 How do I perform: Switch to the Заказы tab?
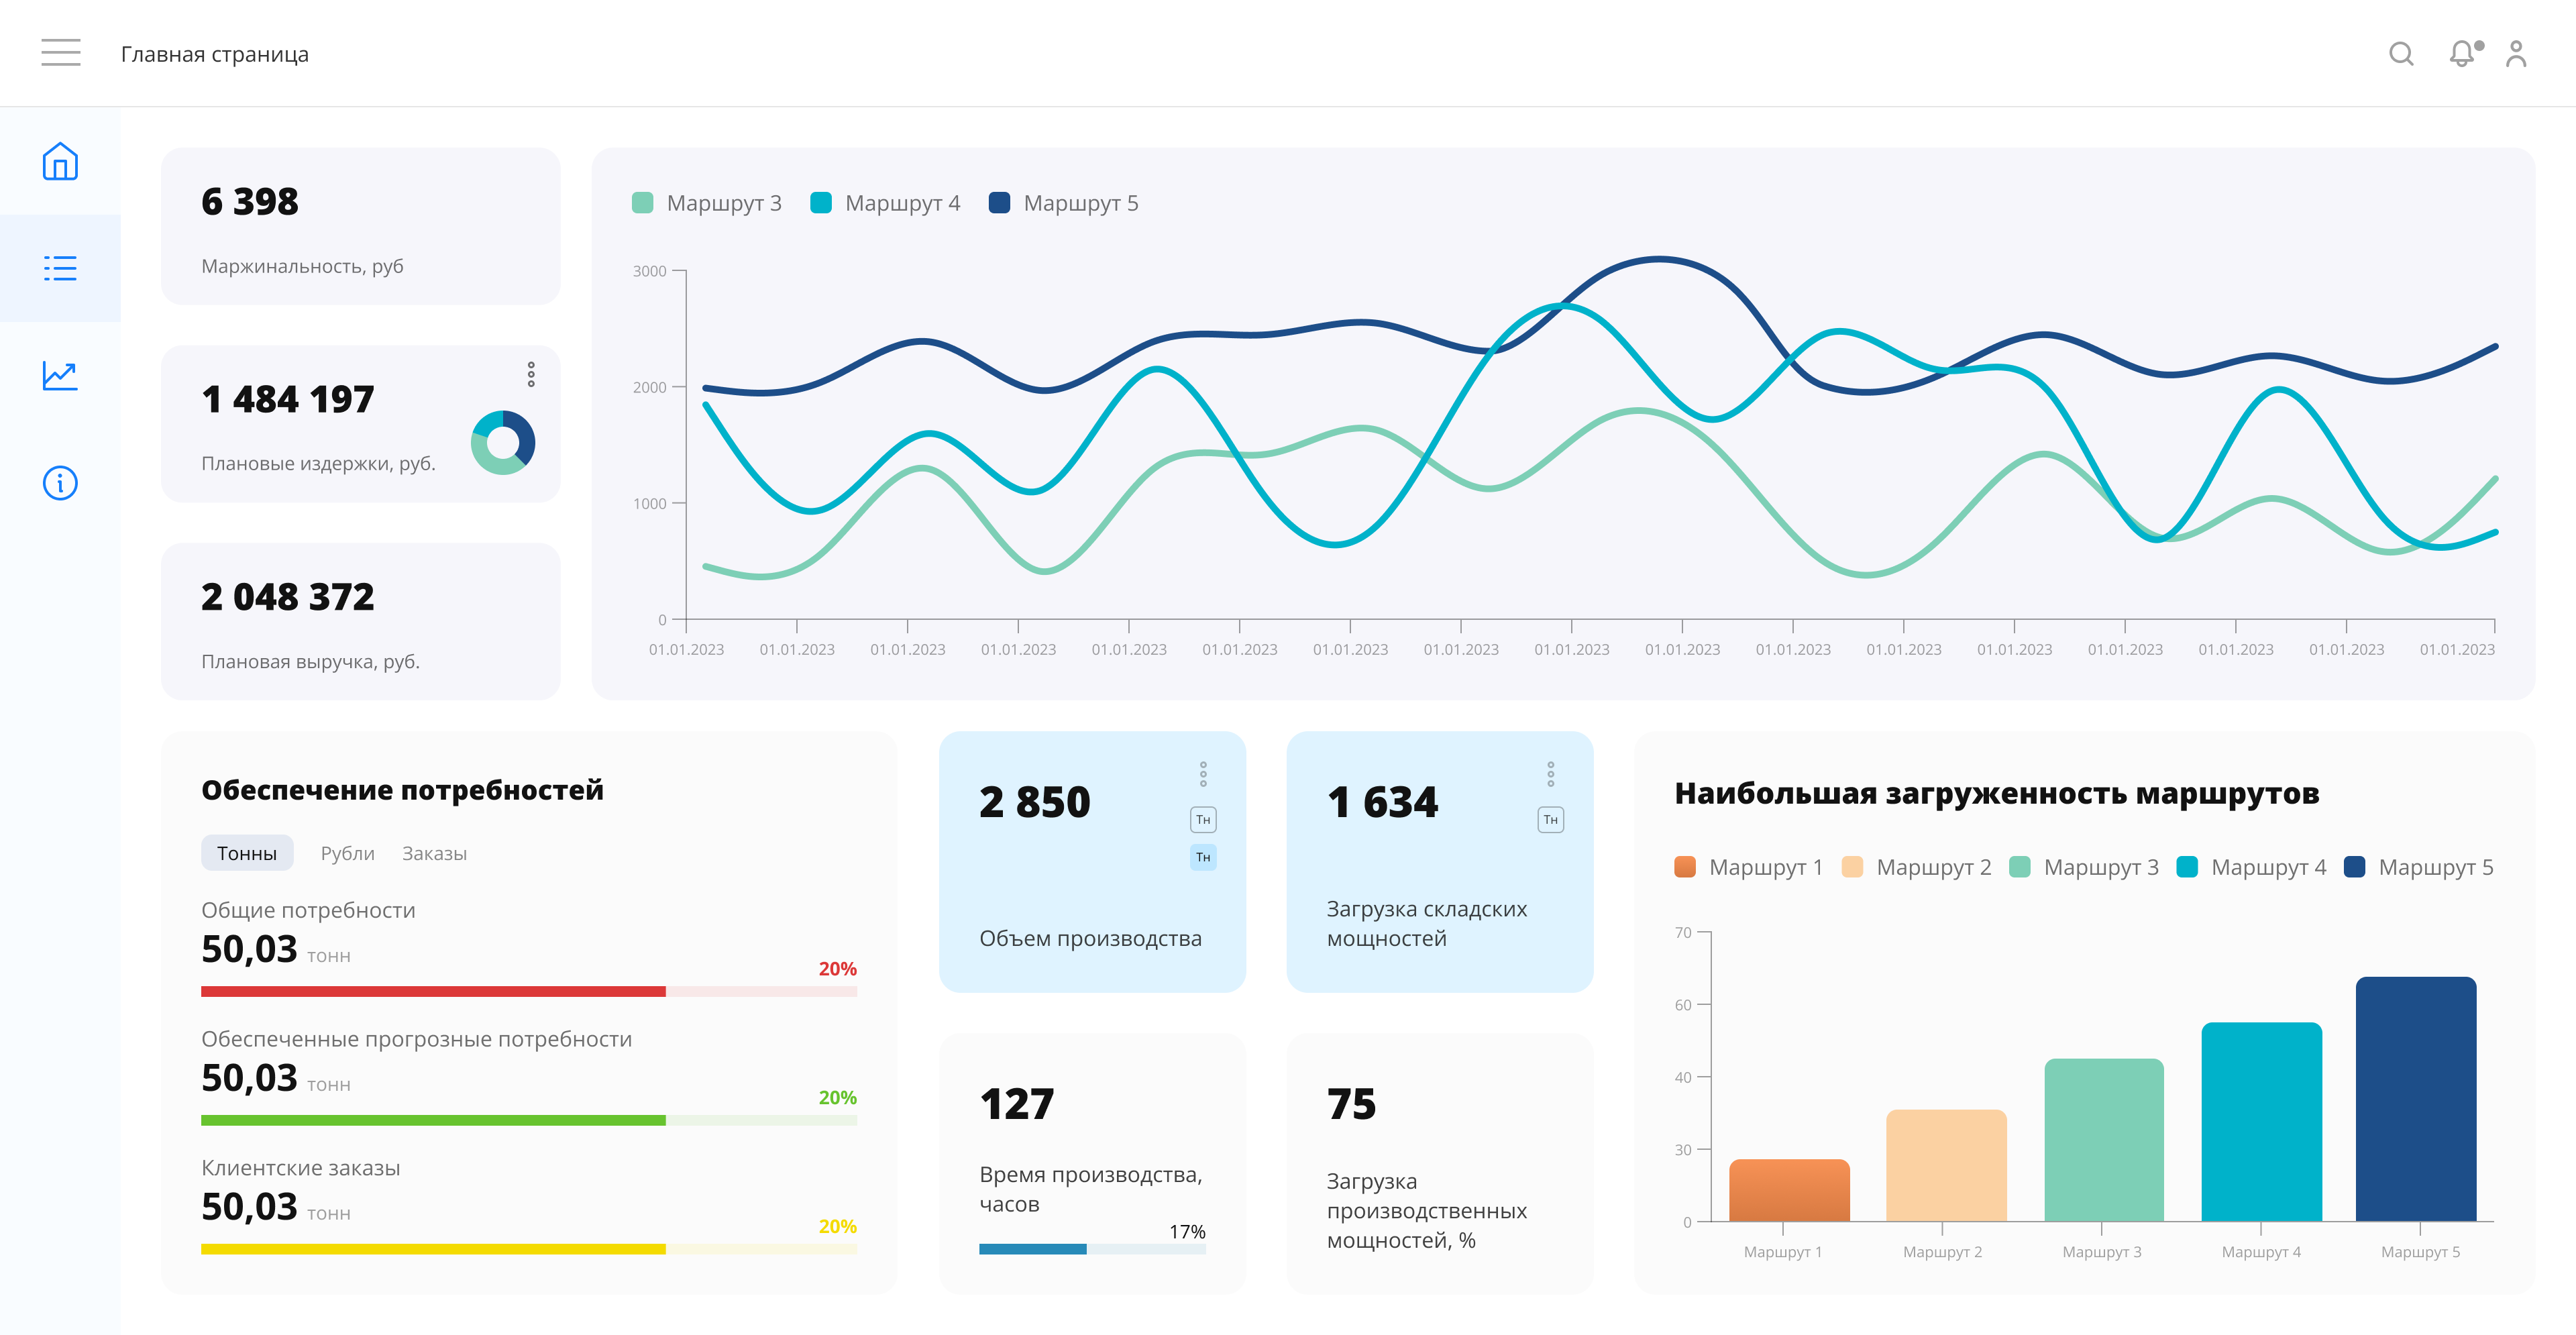coord(434,853)
